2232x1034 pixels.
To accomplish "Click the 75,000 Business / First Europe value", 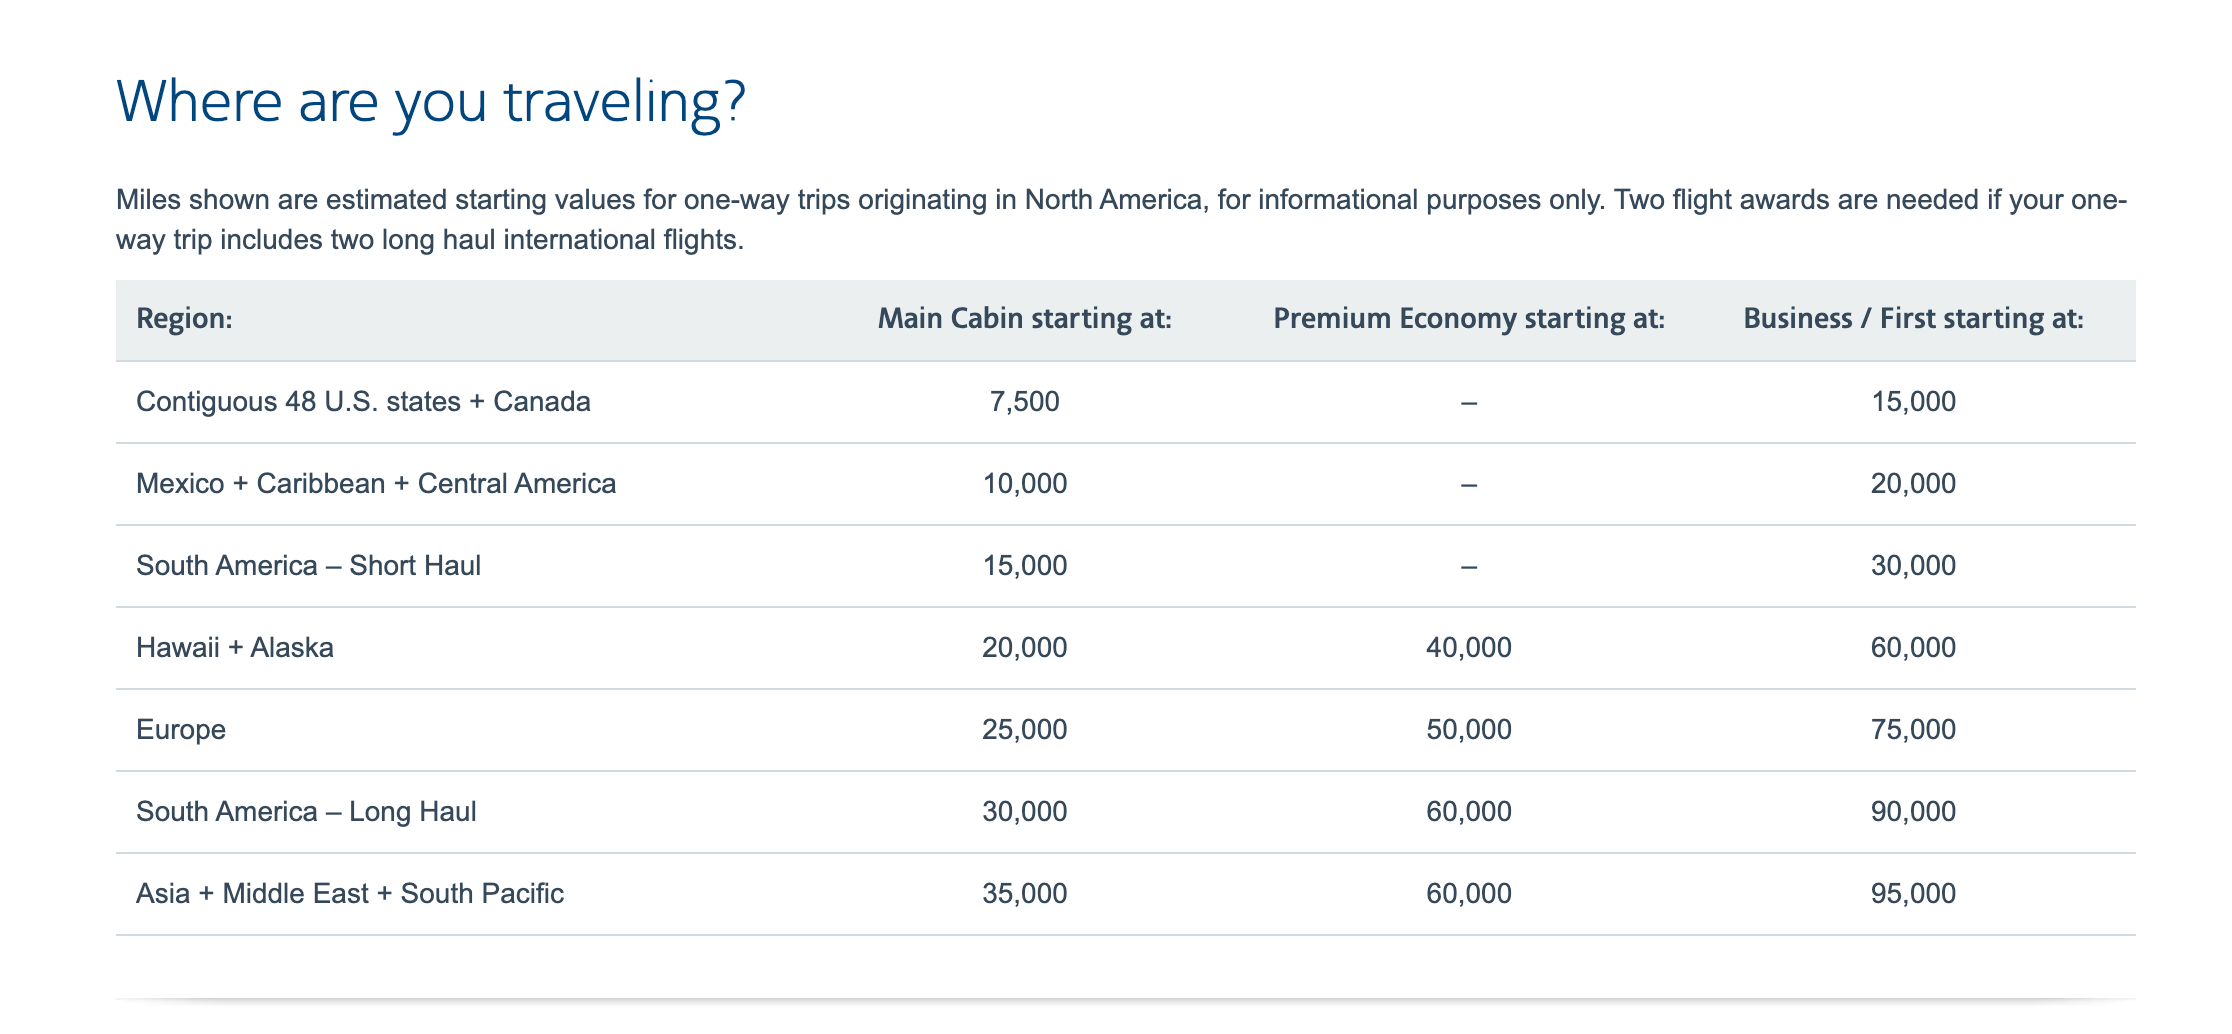I will 1912,730.
